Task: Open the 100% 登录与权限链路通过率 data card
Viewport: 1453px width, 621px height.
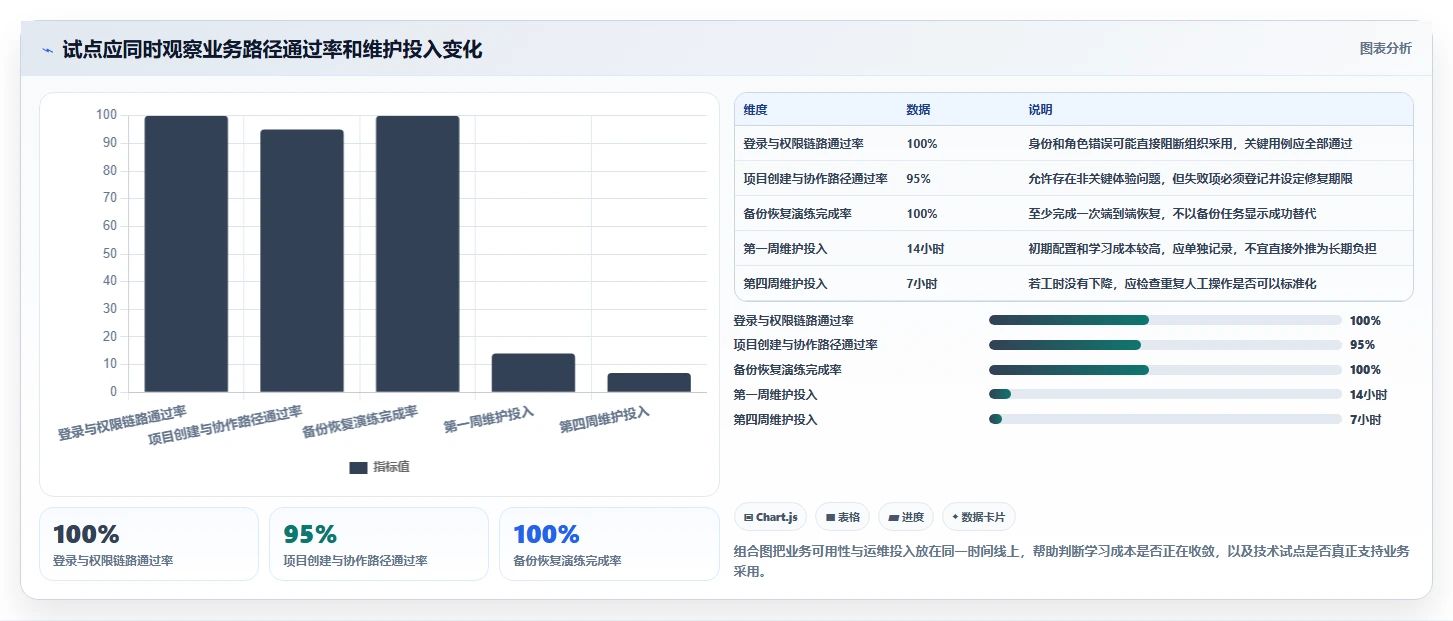Action: pyautogui.click(x=148, y=544)
